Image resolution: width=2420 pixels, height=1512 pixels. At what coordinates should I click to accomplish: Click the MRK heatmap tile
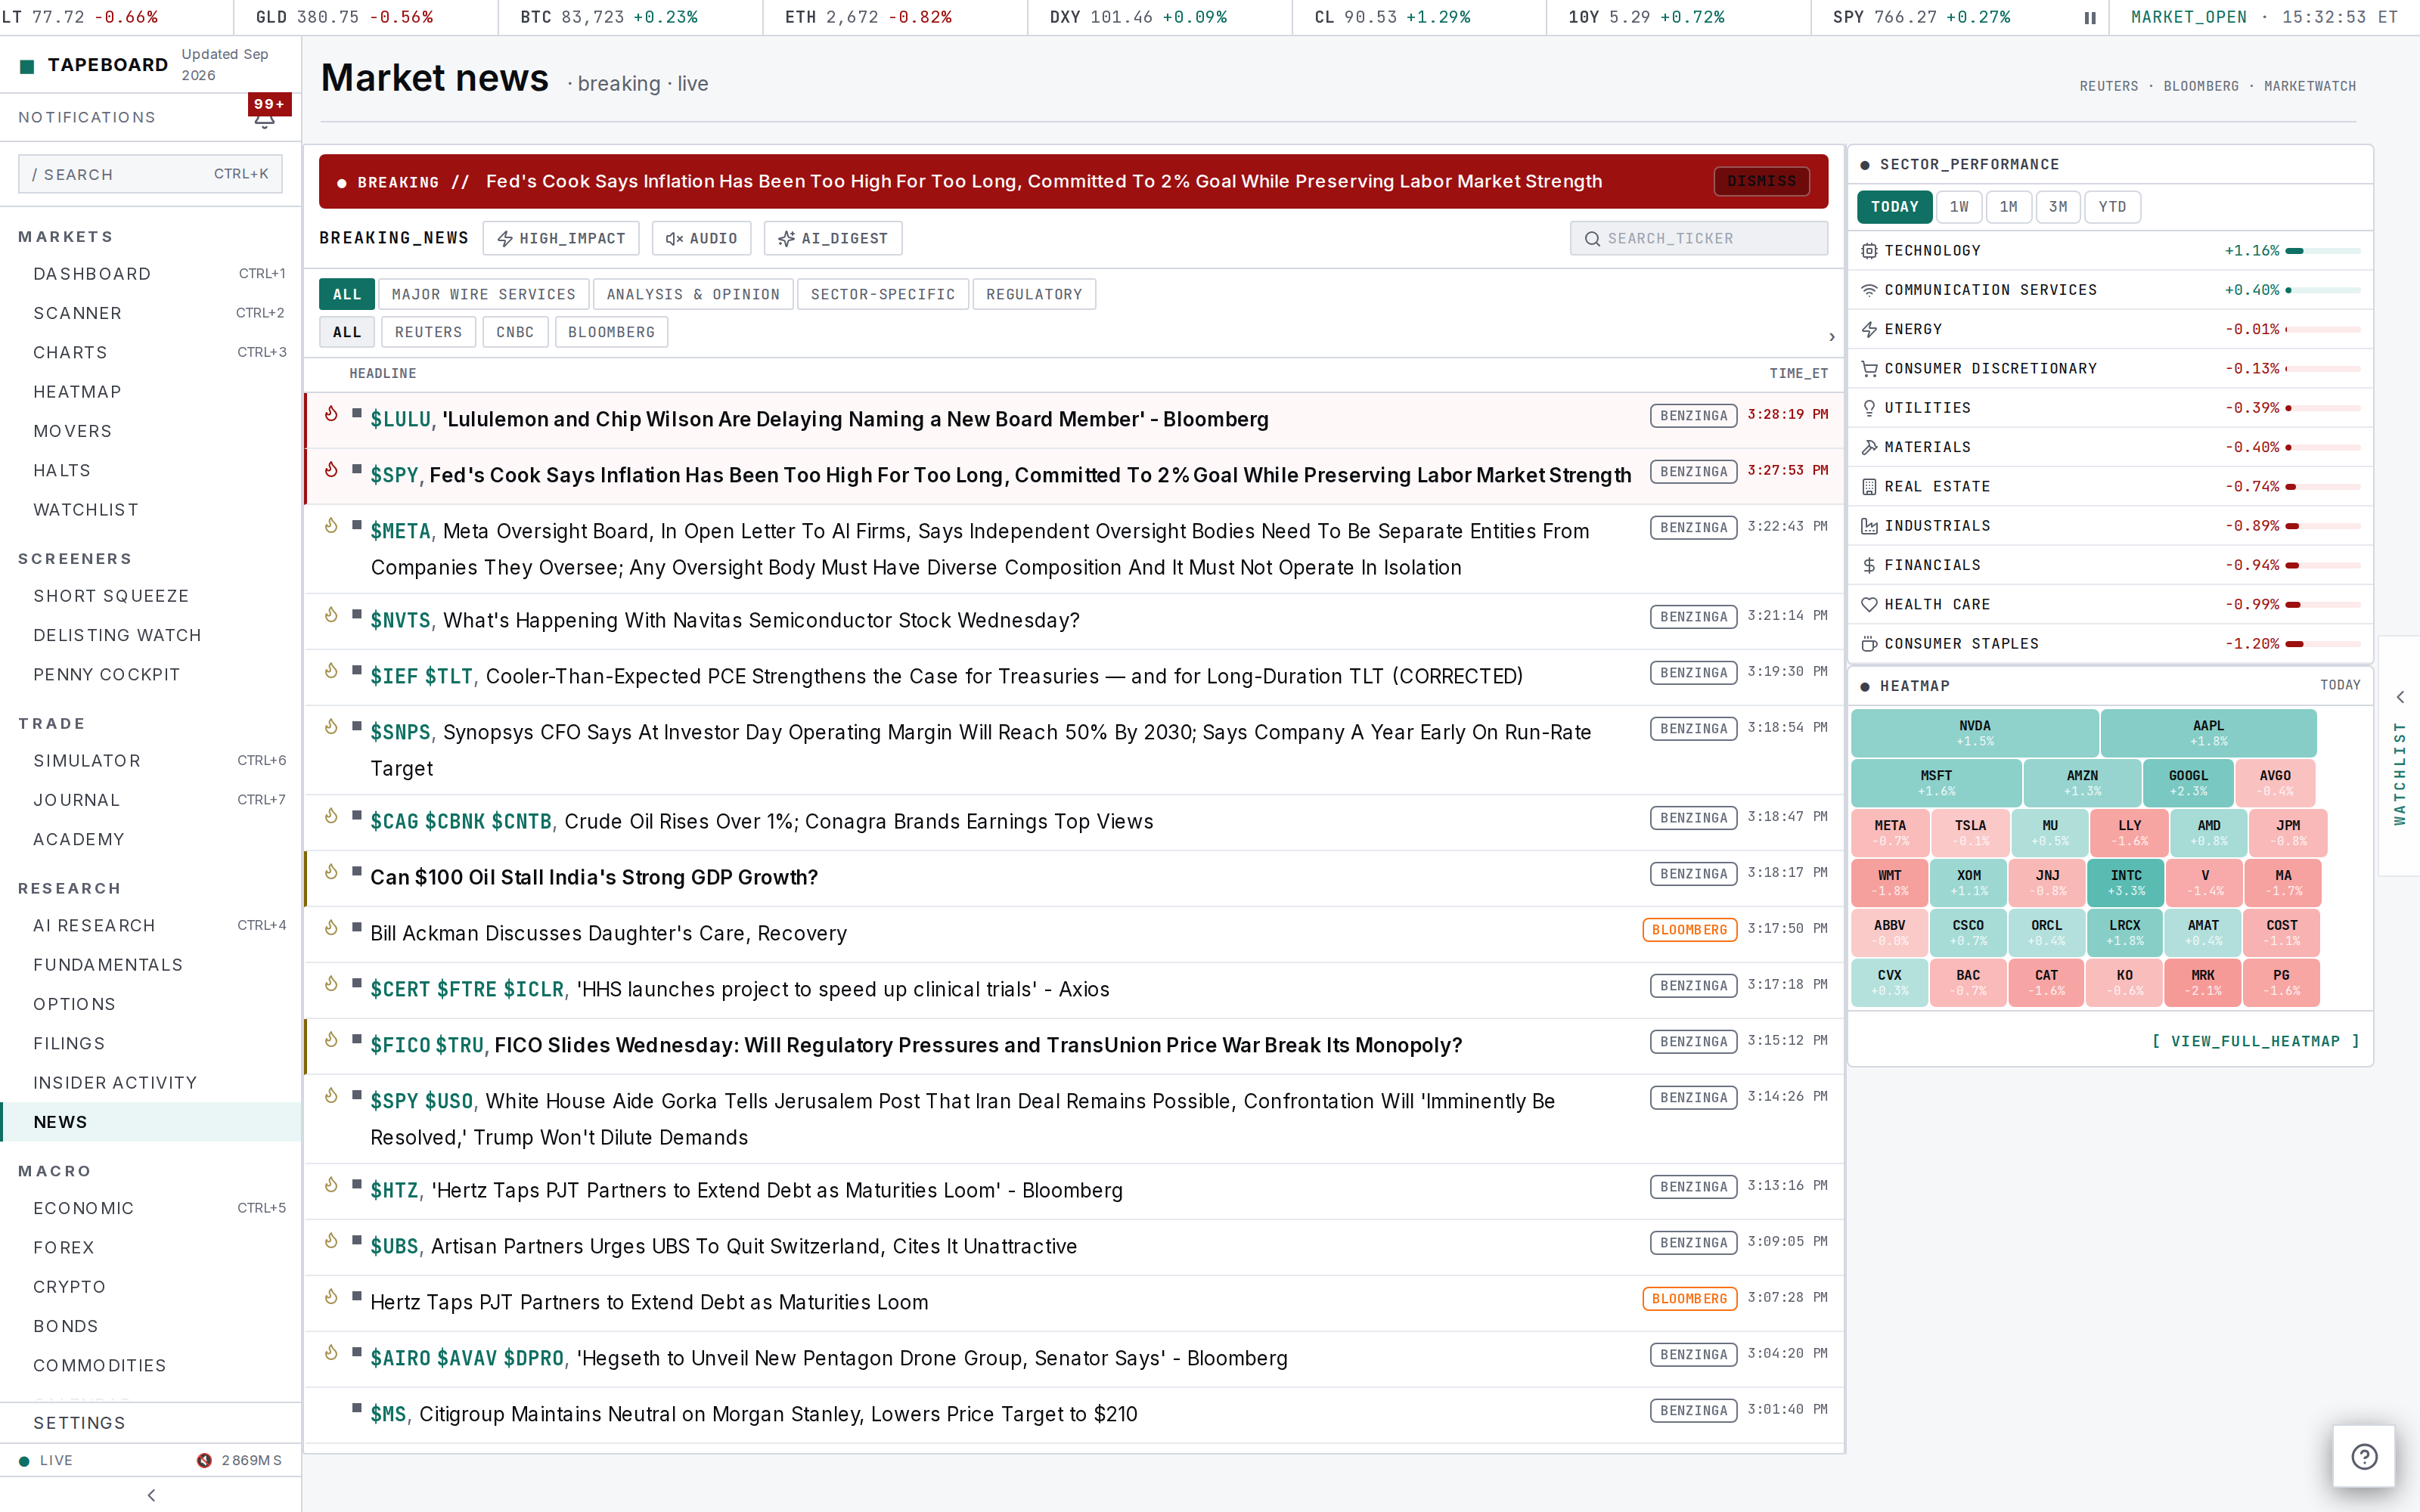click(2202, 983)
